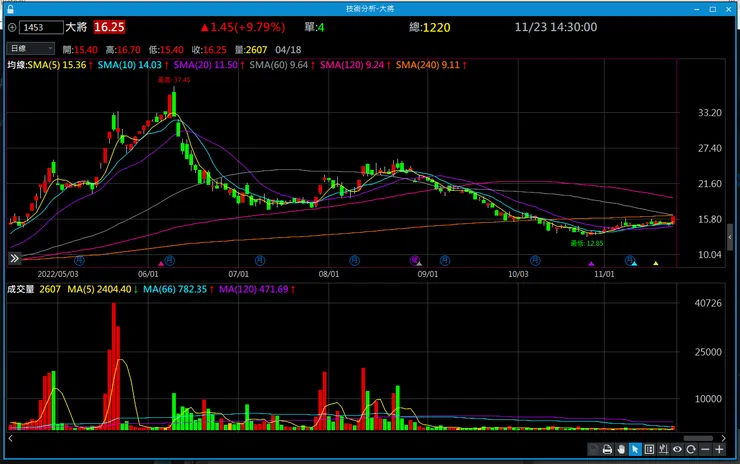Viewport: 740px width, 464px height.
Task: Select the hand pan tool
Action: 621,449
